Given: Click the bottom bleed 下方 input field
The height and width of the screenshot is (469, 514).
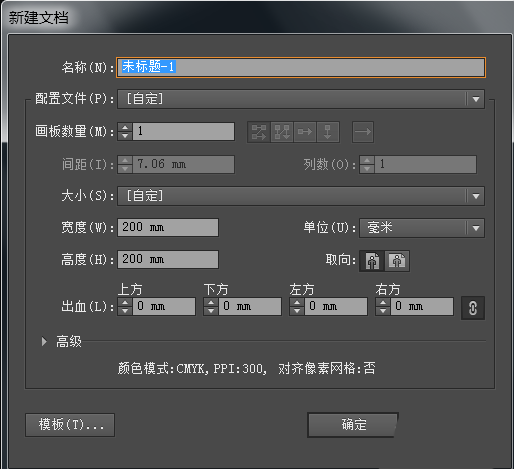Looking at the screenshot, I should point(250,307).
